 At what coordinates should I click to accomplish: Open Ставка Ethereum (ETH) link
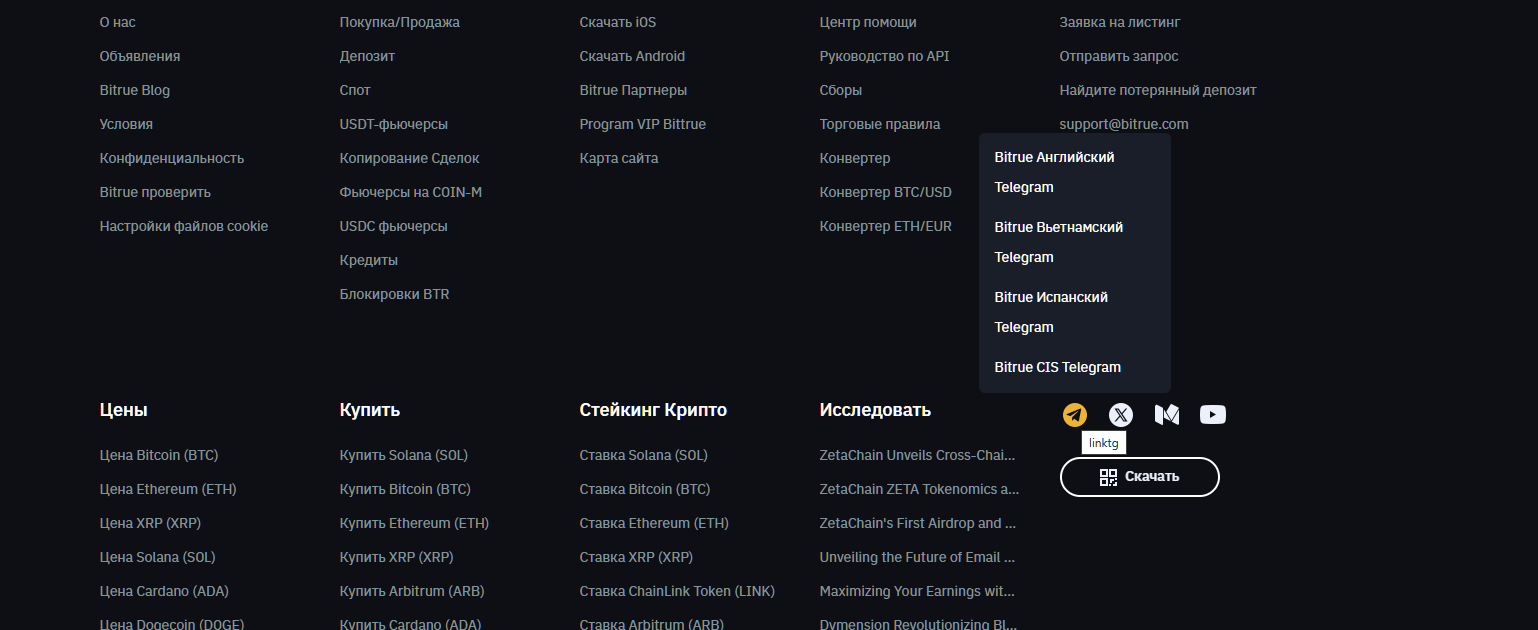[654, 523]
